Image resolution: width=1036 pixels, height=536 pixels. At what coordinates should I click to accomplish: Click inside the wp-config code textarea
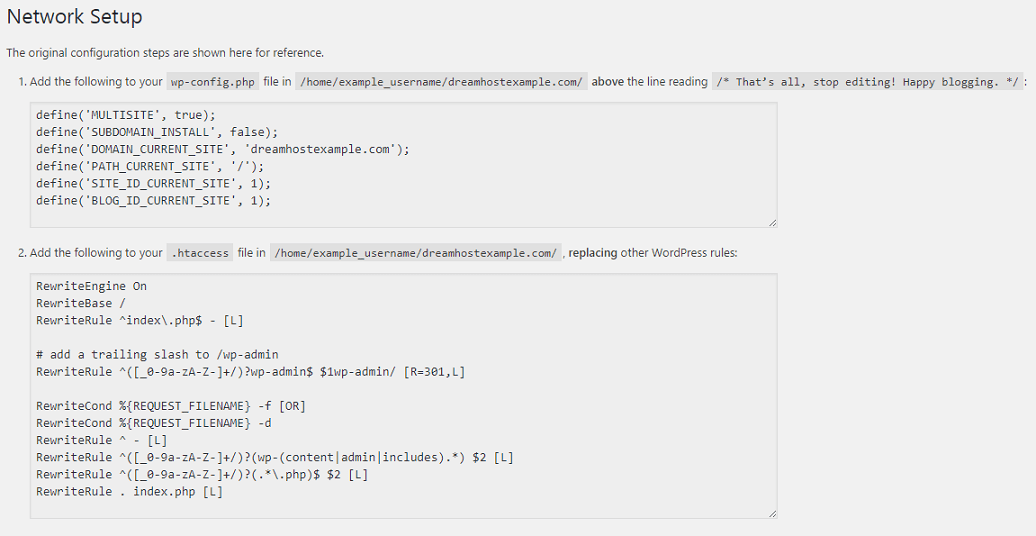[404, 165]
